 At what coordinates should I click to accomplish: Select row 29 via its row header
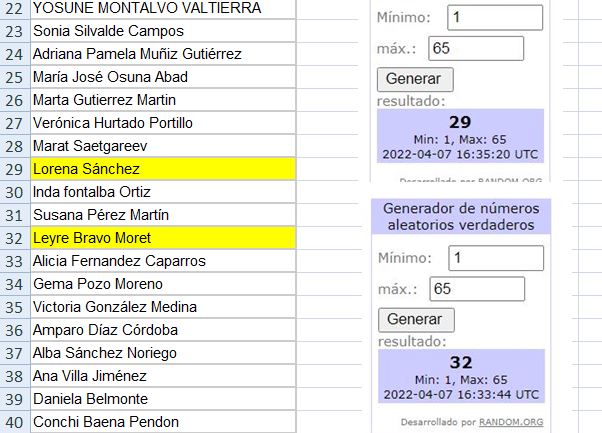pyautogui.click(x=13, y=169)
